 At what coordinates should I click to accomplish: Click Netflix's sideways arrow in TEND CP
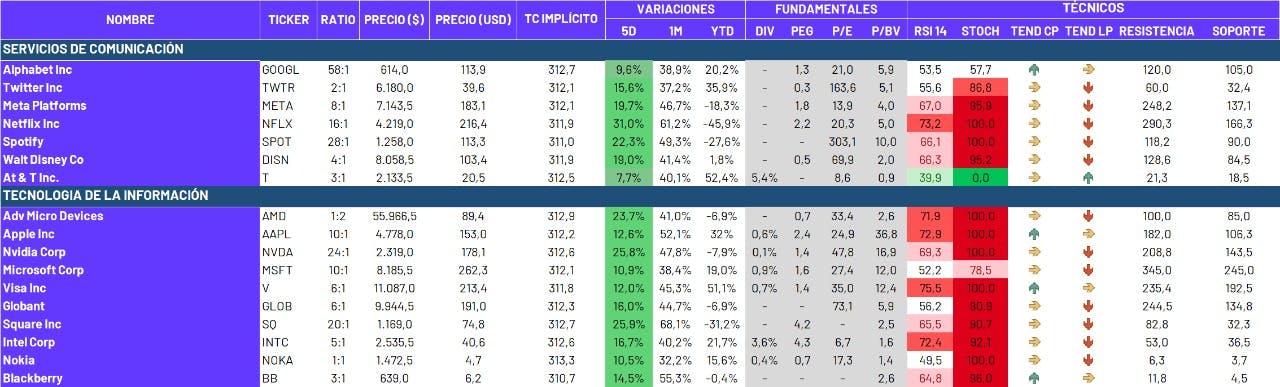point(1035,124)
